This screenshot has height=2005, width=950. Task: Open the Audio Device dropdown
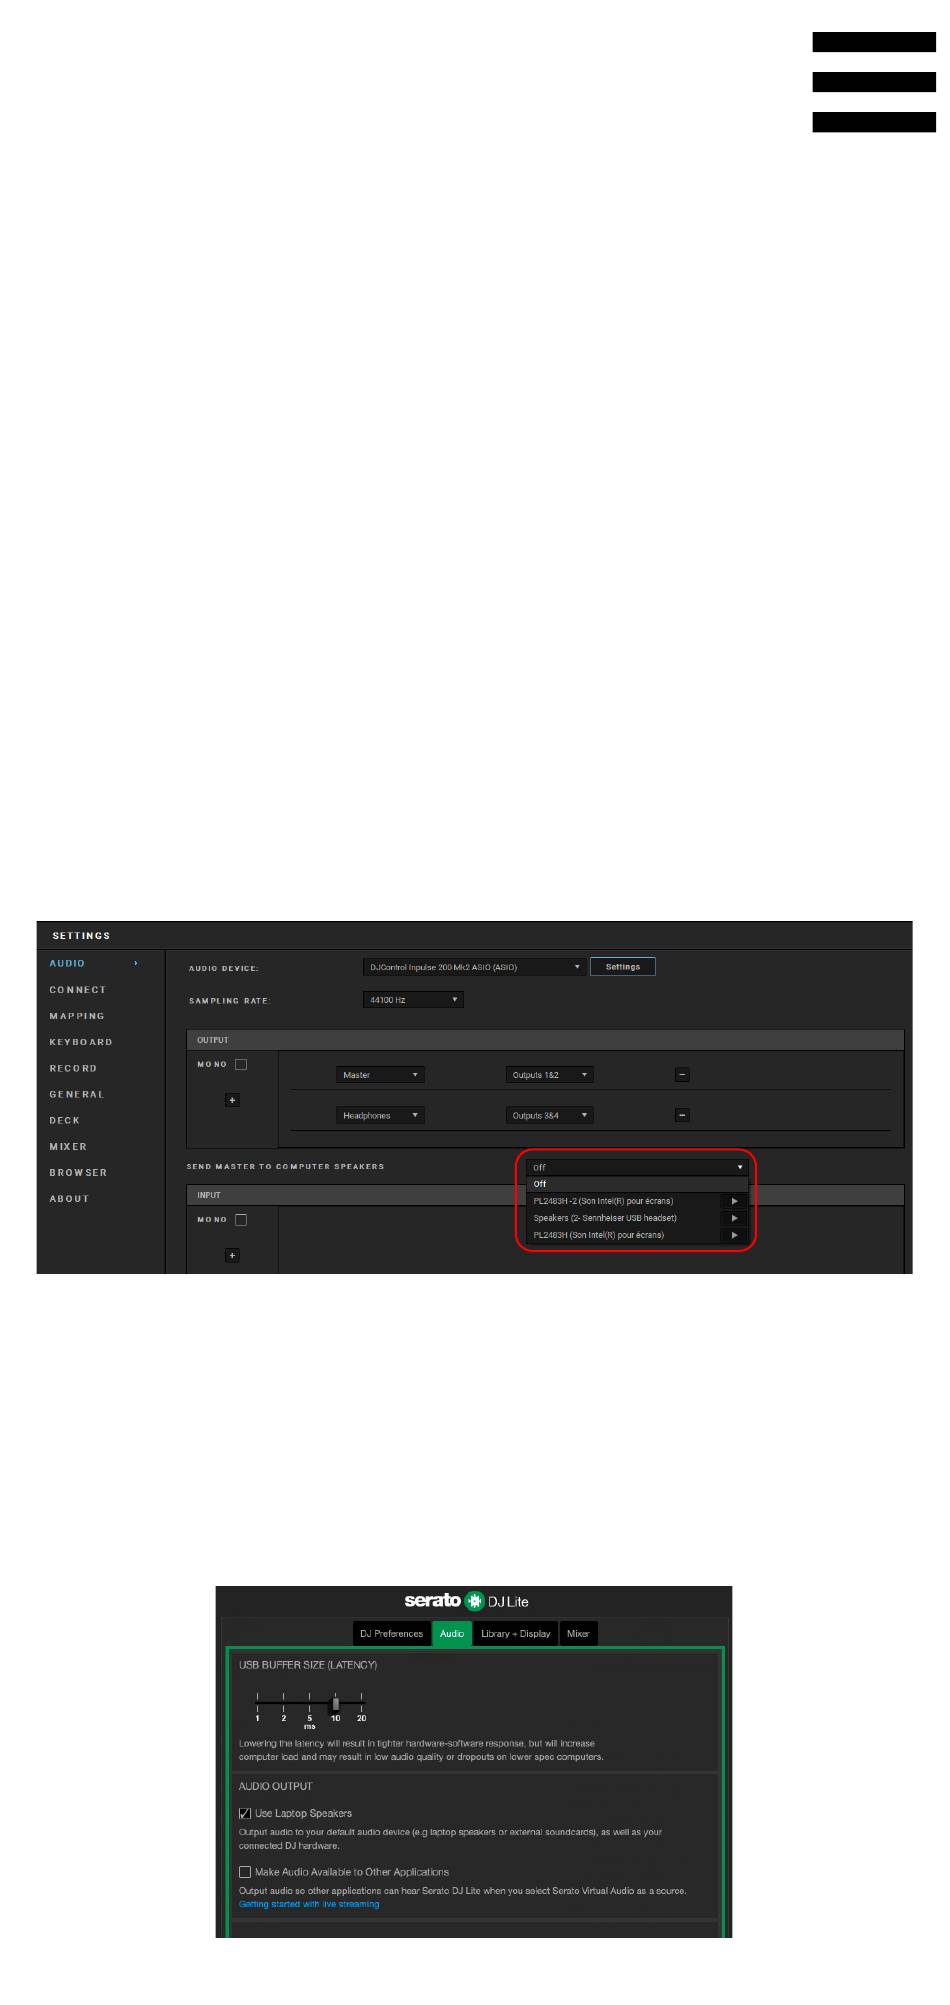pos(474,967)
